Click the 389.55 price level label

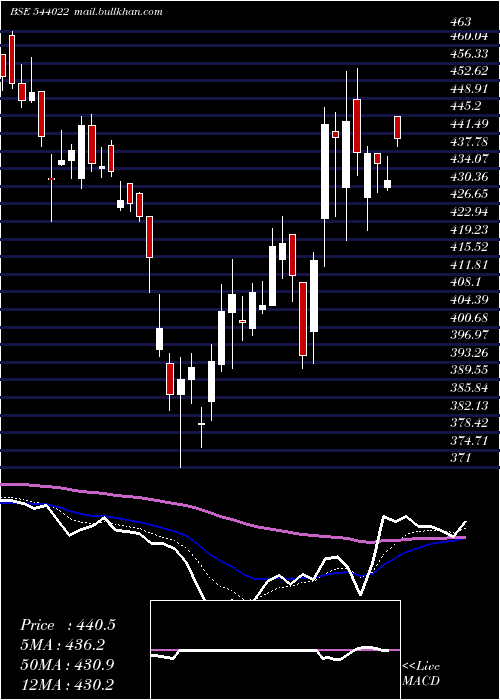point(469,369)
